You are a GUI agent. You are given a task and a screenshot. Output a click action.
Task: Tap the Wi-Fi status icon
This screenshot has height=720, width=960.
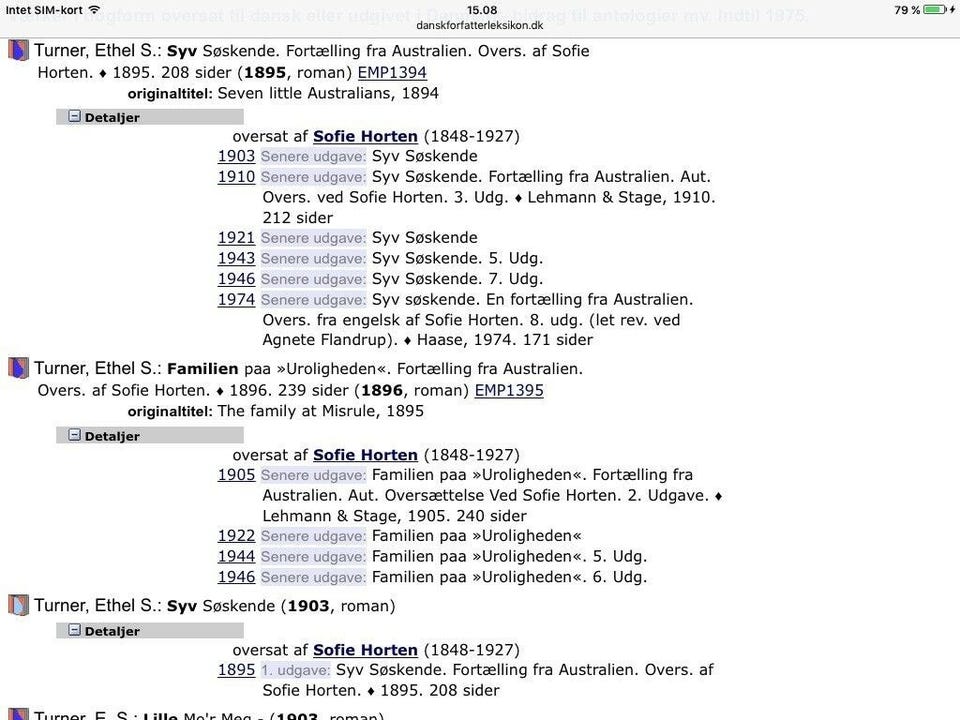click(x=94, y=10)
